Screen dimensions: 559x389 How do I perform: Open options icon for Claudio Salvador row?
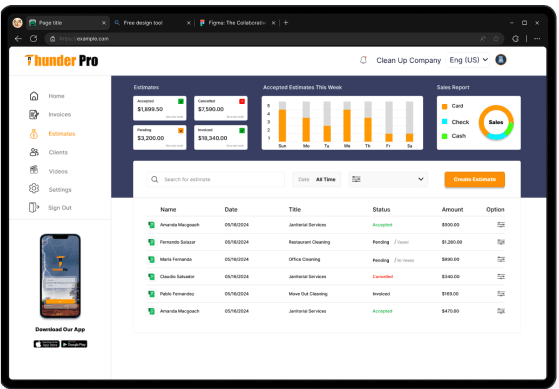click(x=501, y=276)
